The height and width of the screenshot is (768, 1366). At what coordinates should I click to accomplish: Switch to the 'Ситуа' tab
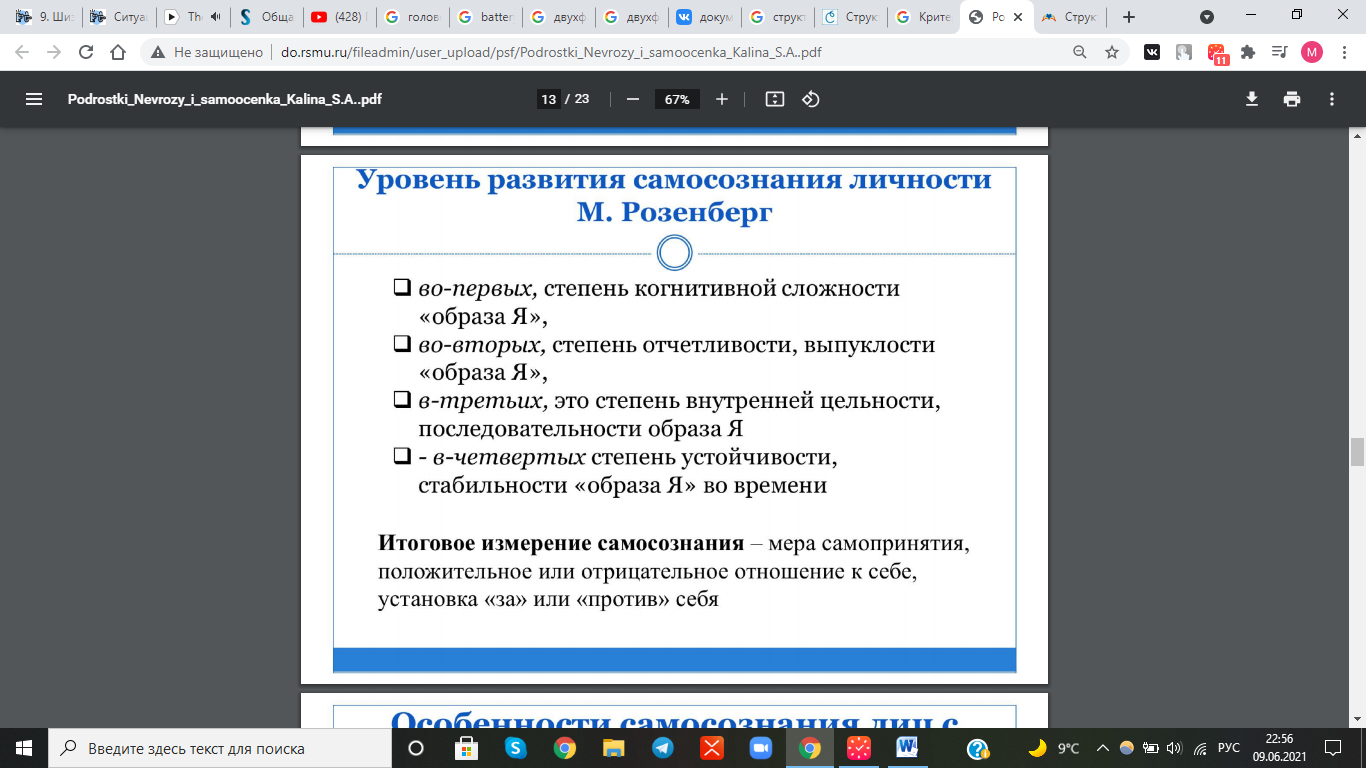pos(118,17)
